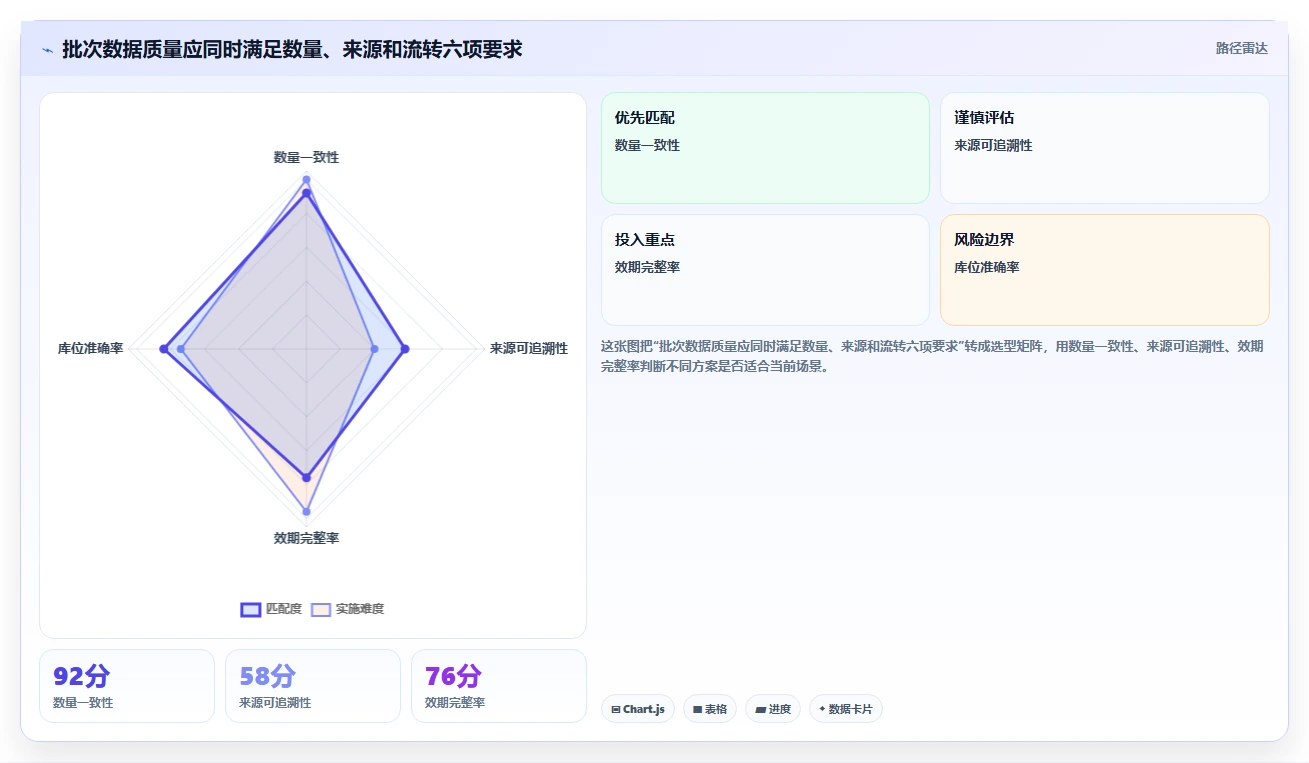Open the 谨慎评估 card
This screenshot has height=763, width=1309.
[x=1105, y=148]
